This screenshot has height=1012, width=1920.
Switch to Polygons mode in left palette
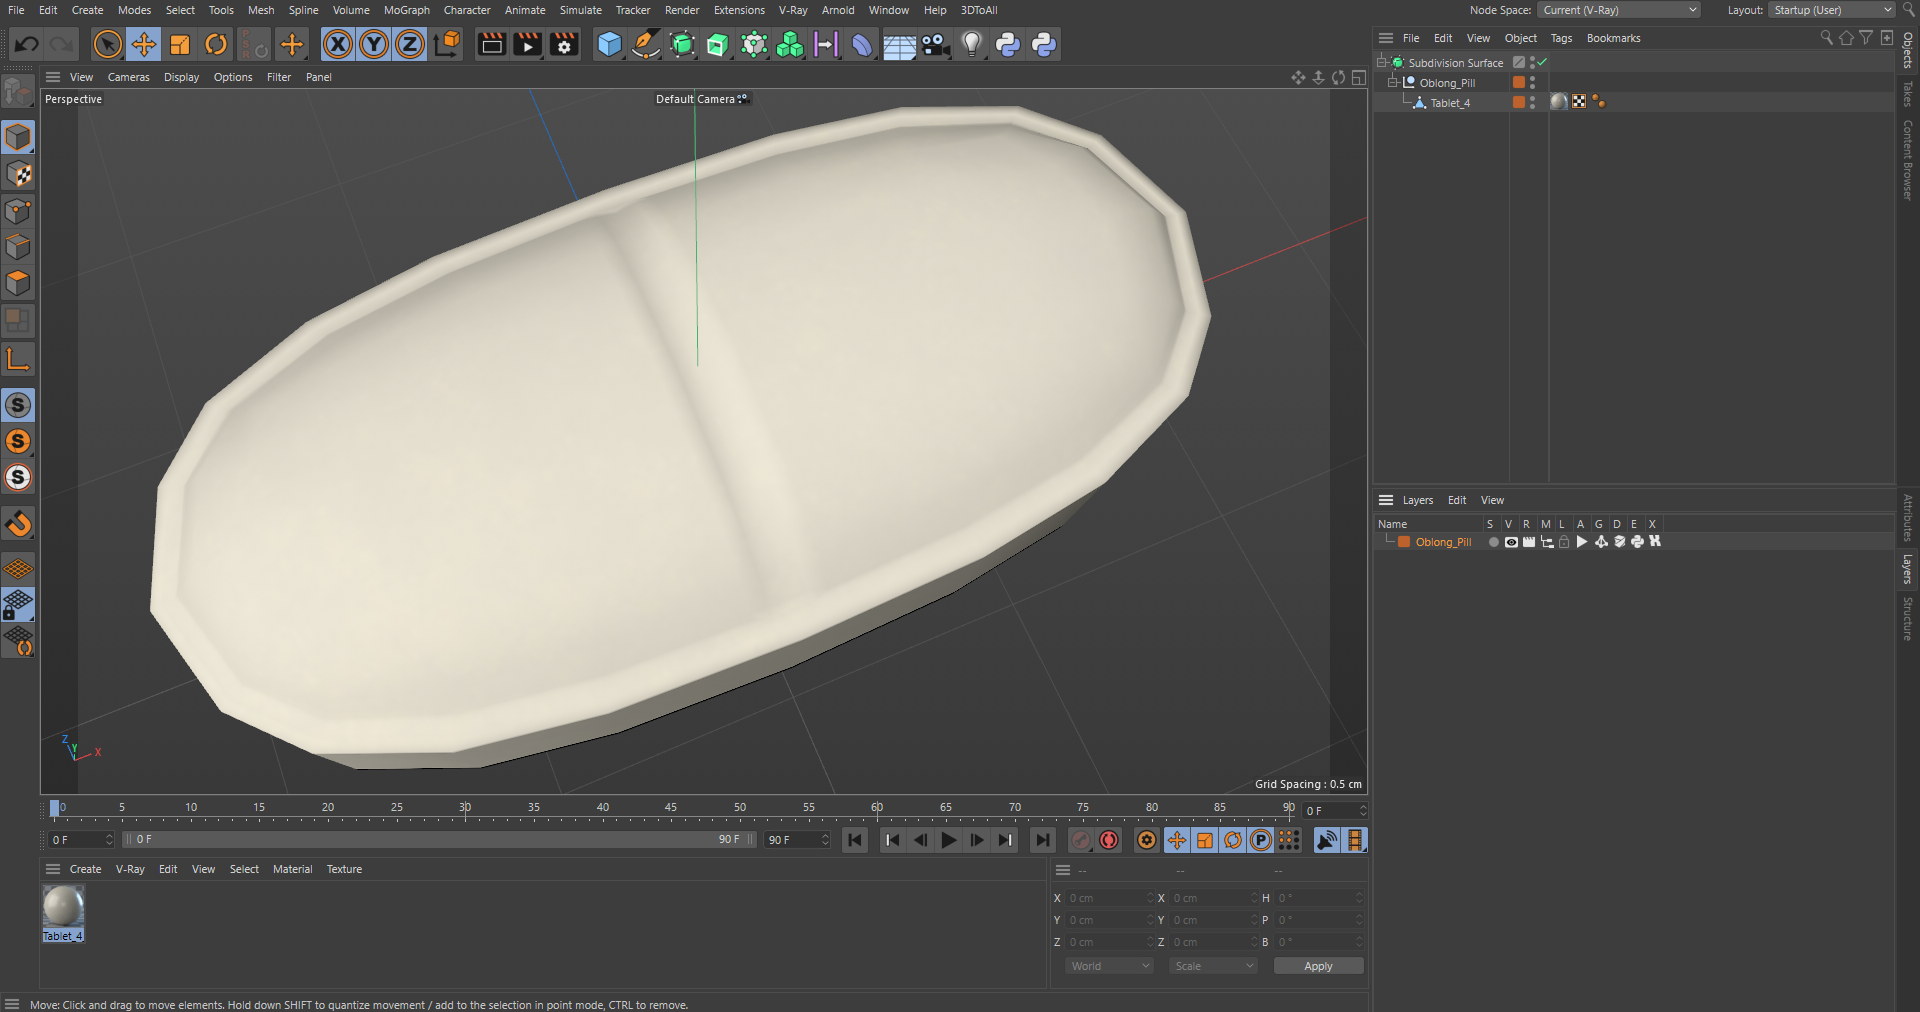point(18,283)
